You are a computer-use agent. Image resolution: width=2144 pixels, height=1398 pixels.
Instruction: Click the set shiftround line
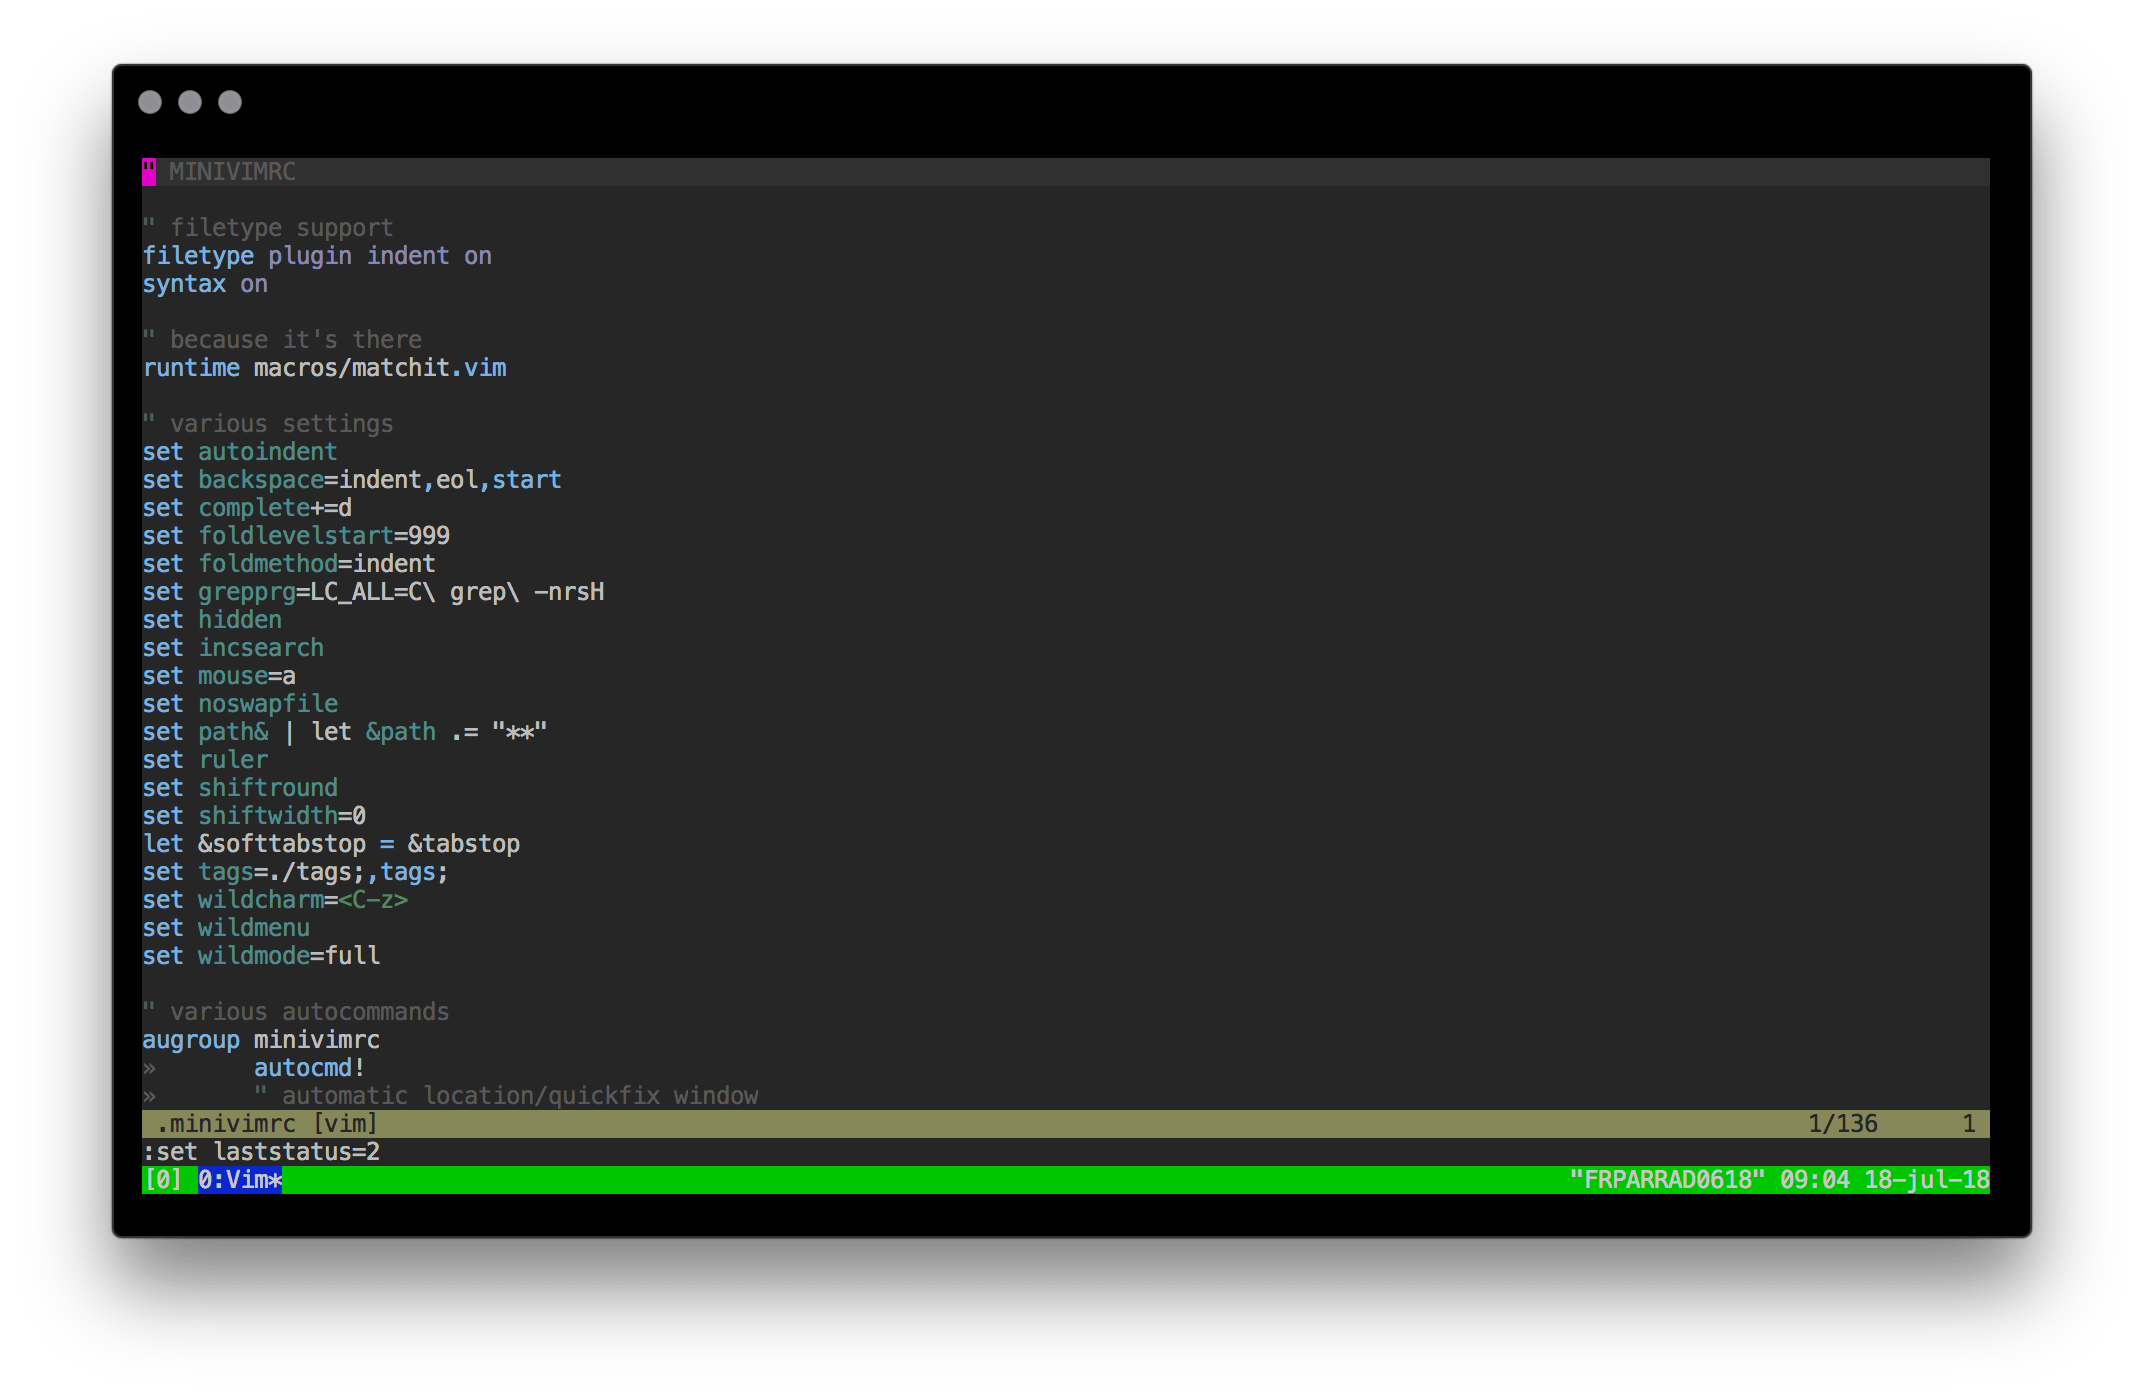click(x=240, y=788)
